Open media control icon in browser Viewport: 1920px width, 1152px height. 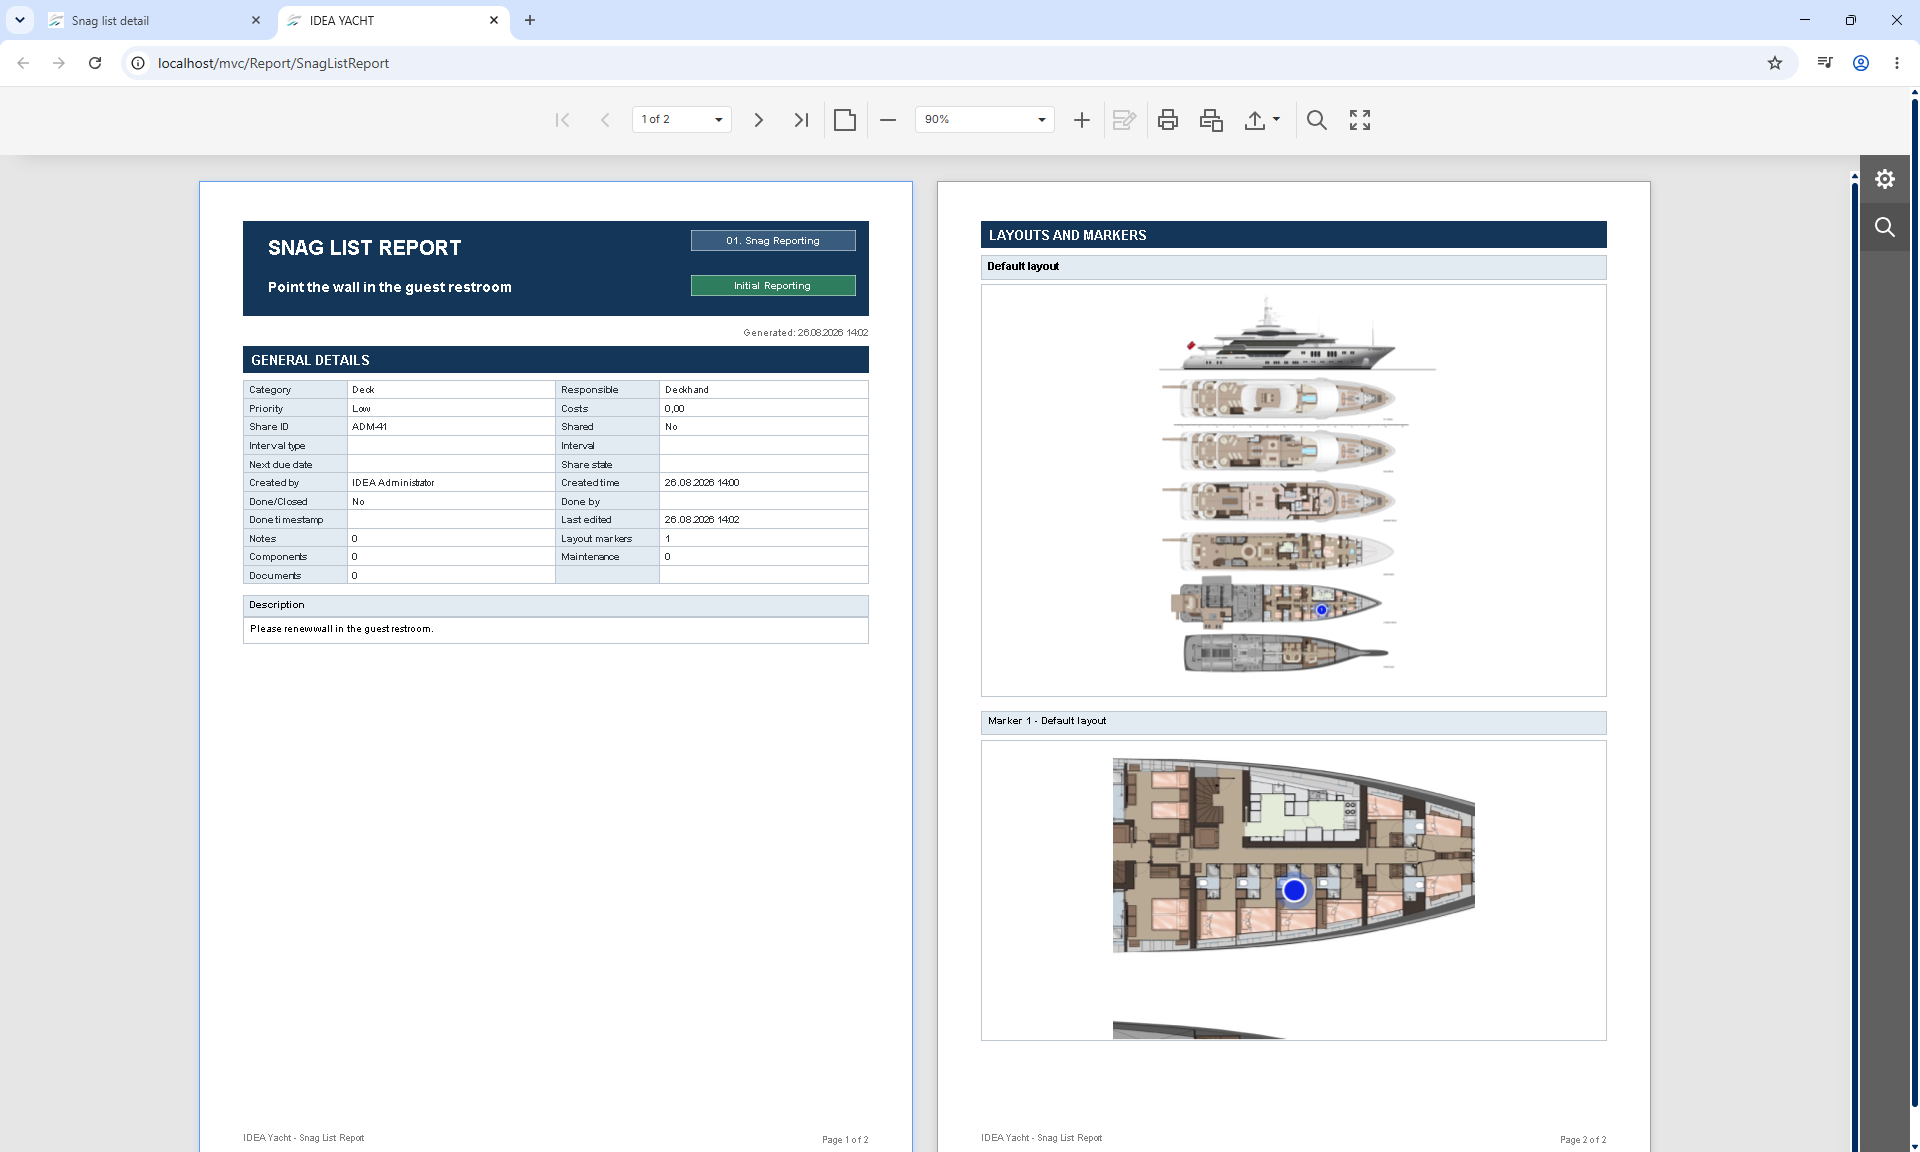(1825, 63)
